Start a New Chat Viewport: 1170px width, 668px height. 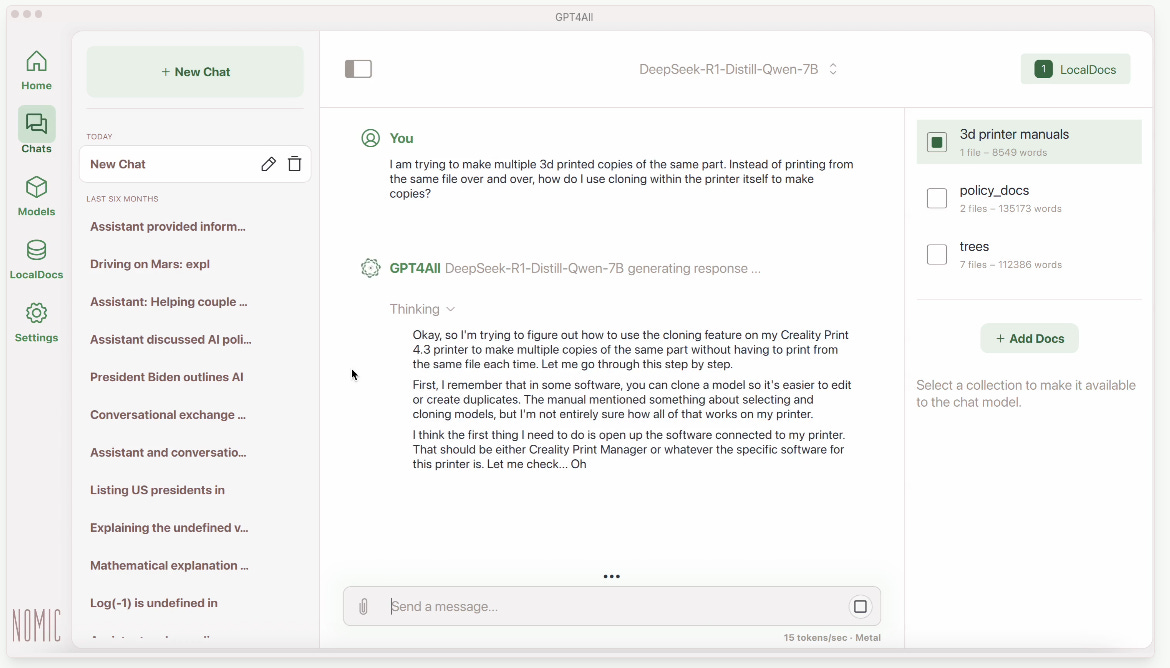click(195, 72)
